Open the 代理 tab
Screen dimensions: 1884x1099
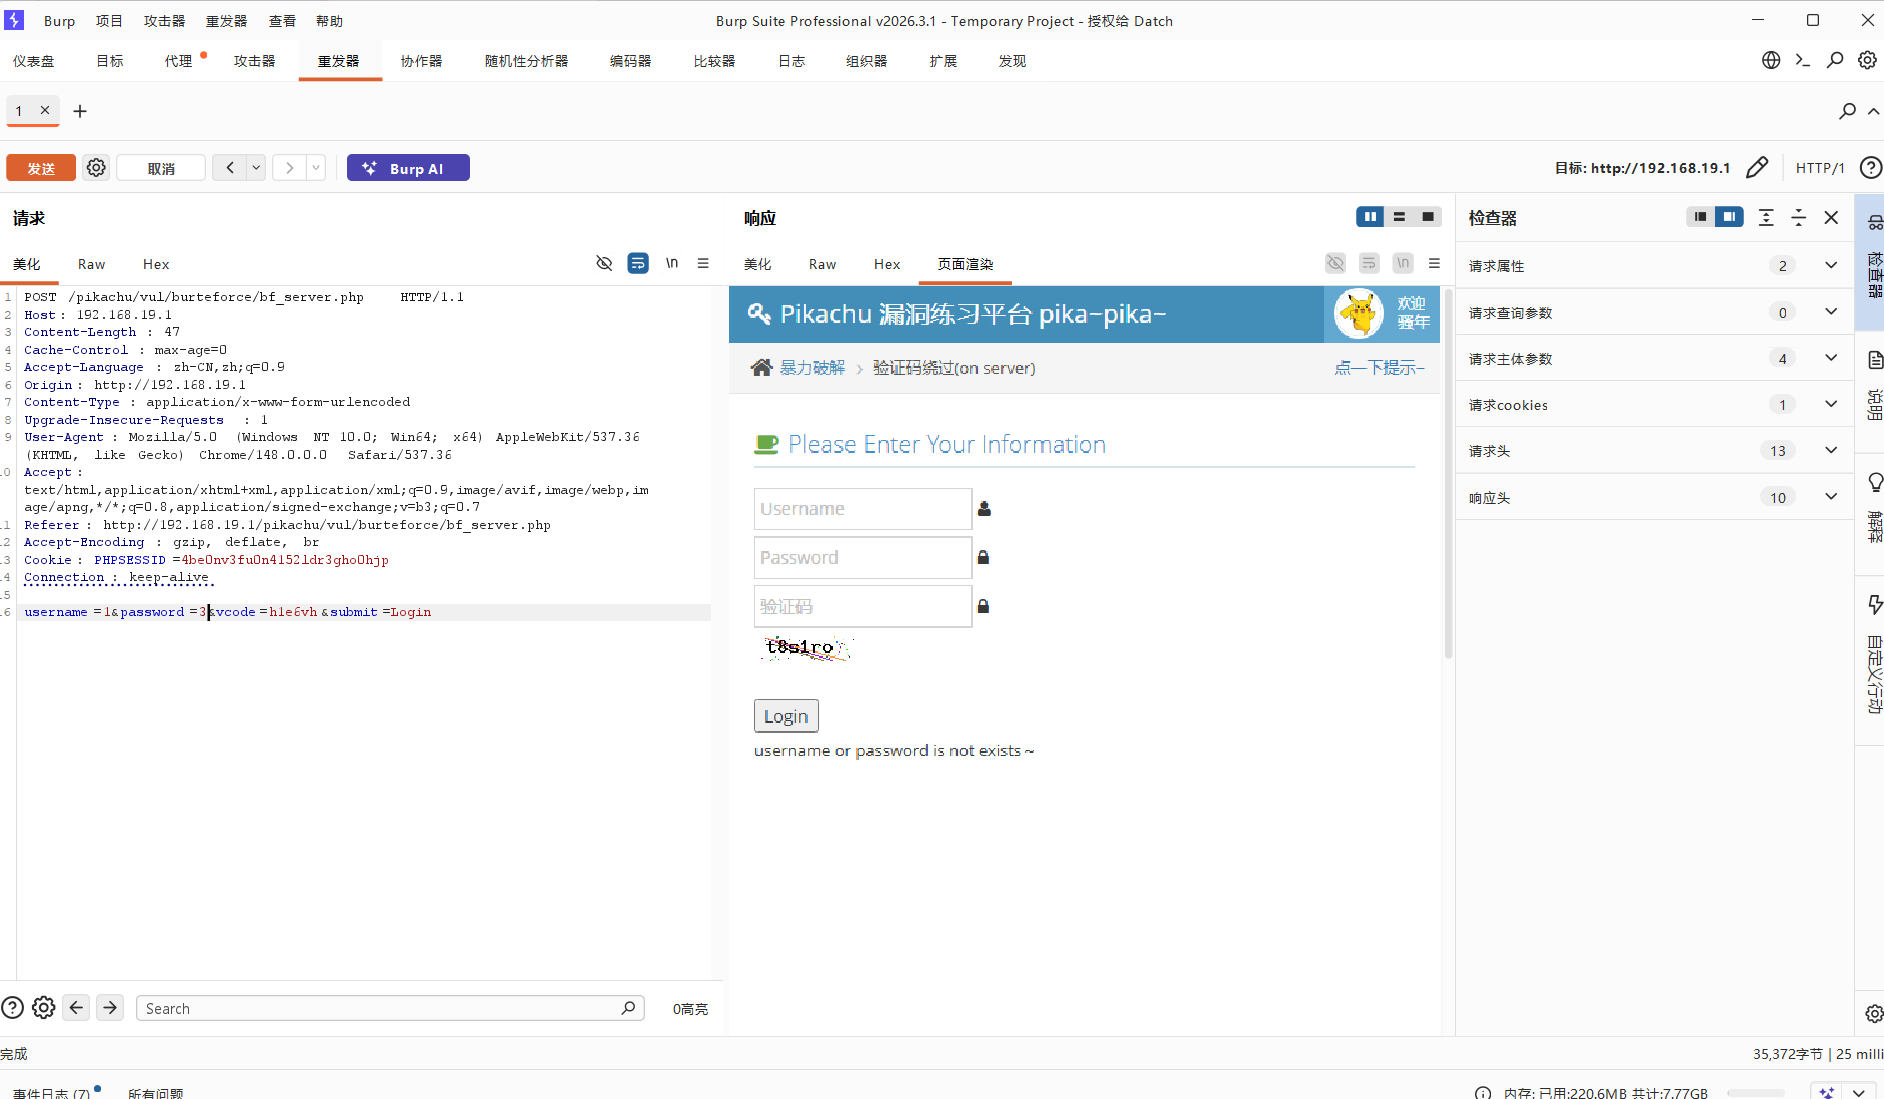point(178,61)
